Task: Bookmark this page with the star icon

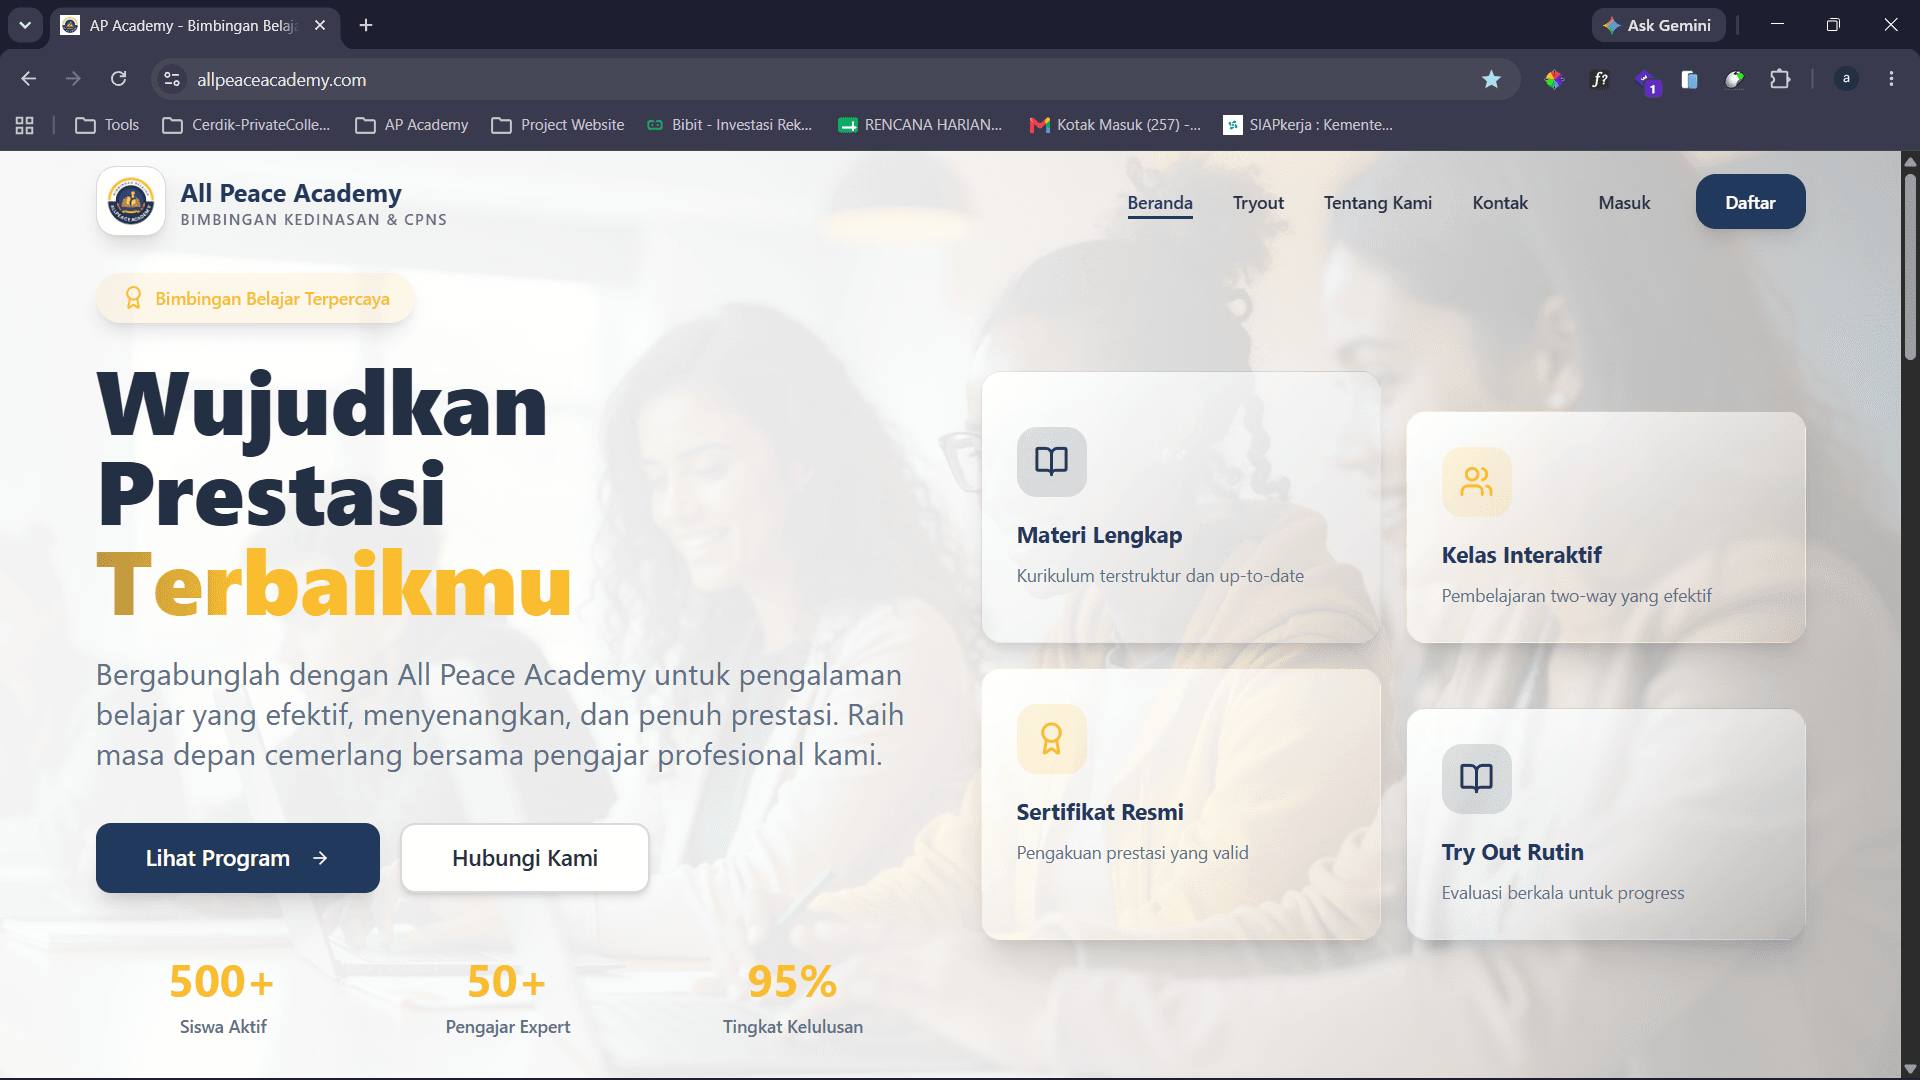Action: pos(1491,79)
